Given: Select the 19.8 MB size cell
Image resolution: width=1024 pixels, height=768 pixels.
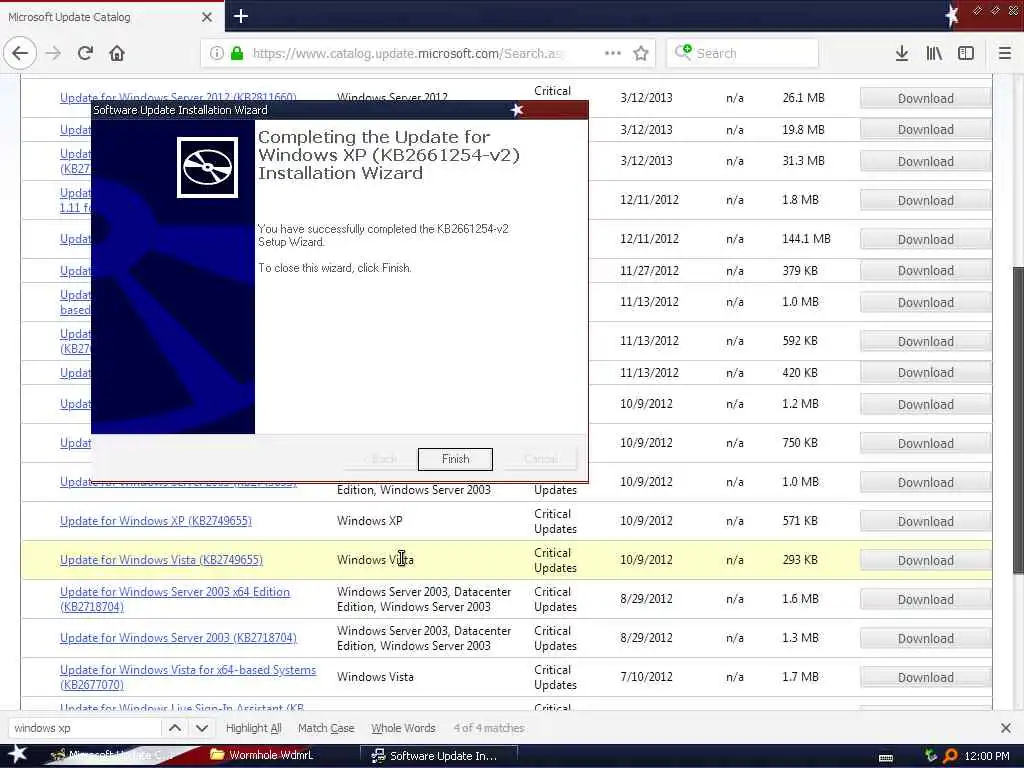Looking at the screenshot, I should pos(803,129).
